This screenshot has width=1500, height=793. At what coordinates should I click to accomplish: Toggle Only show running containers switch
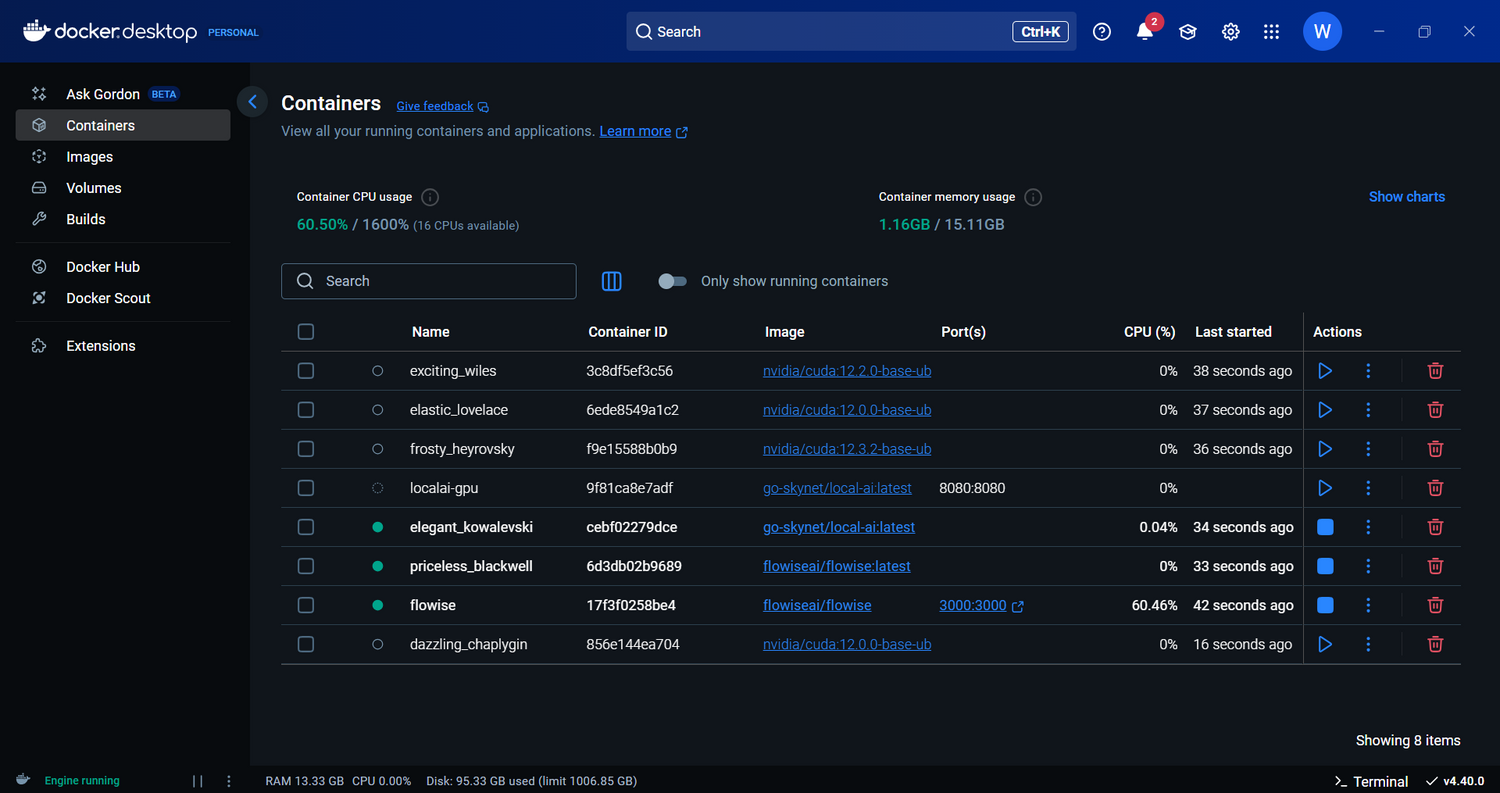click(x=672, y=281)
